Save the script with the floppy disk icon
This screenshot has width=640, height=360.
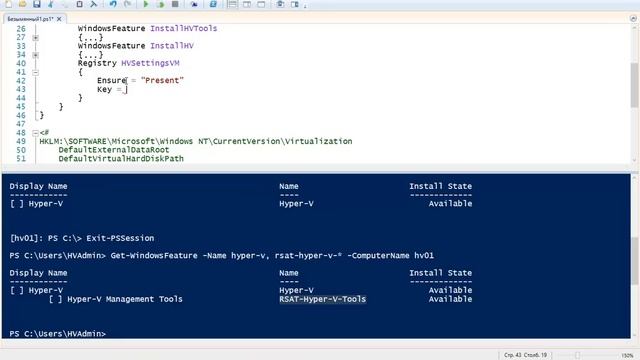(37, 4)
